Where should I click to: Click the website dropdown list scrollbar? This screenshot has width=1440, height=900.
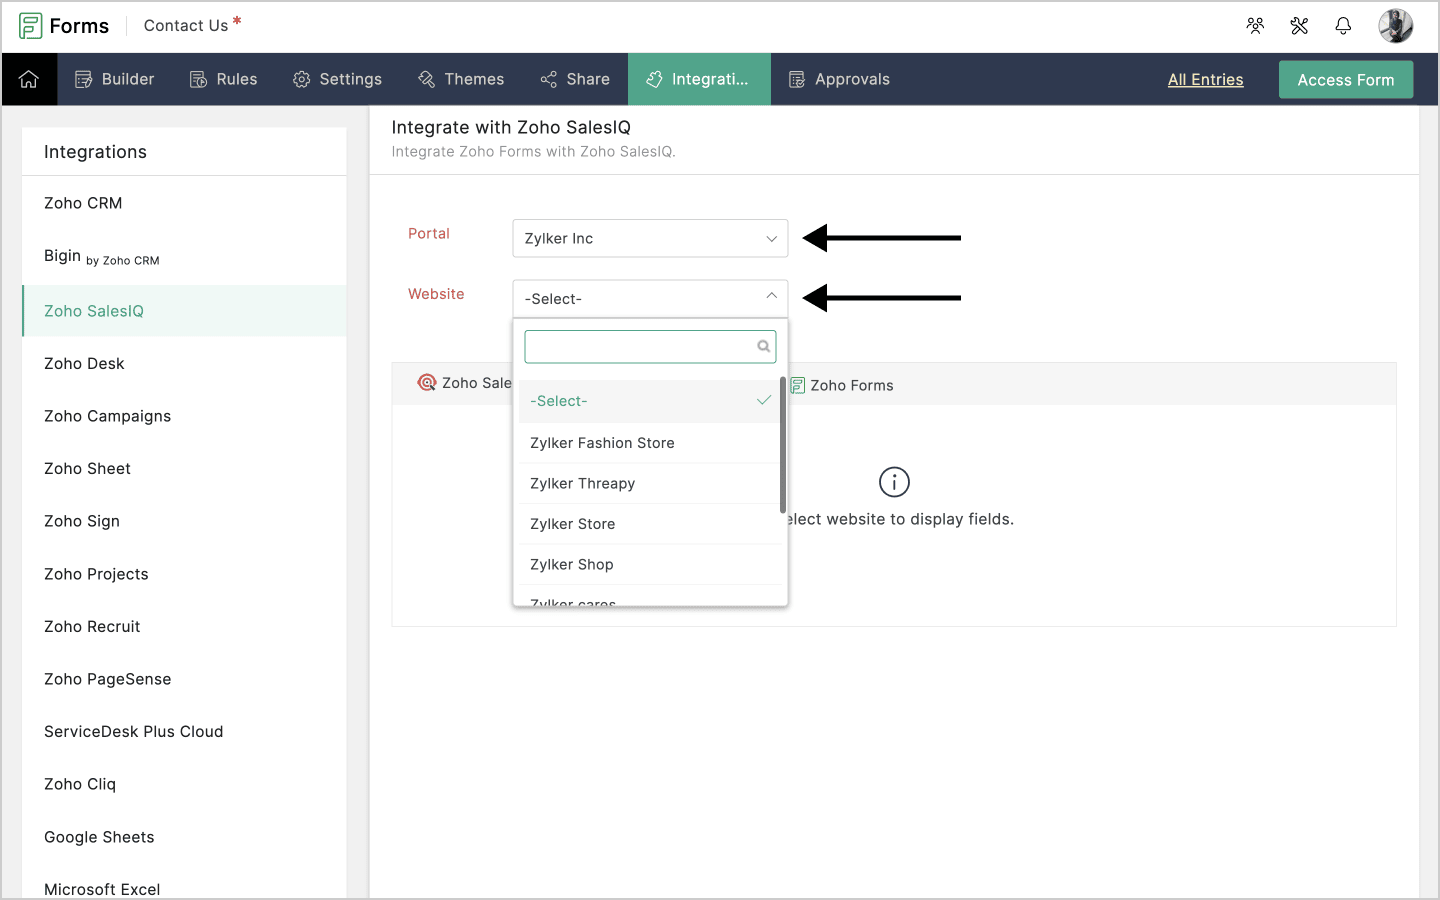click(x=783, y=445)
